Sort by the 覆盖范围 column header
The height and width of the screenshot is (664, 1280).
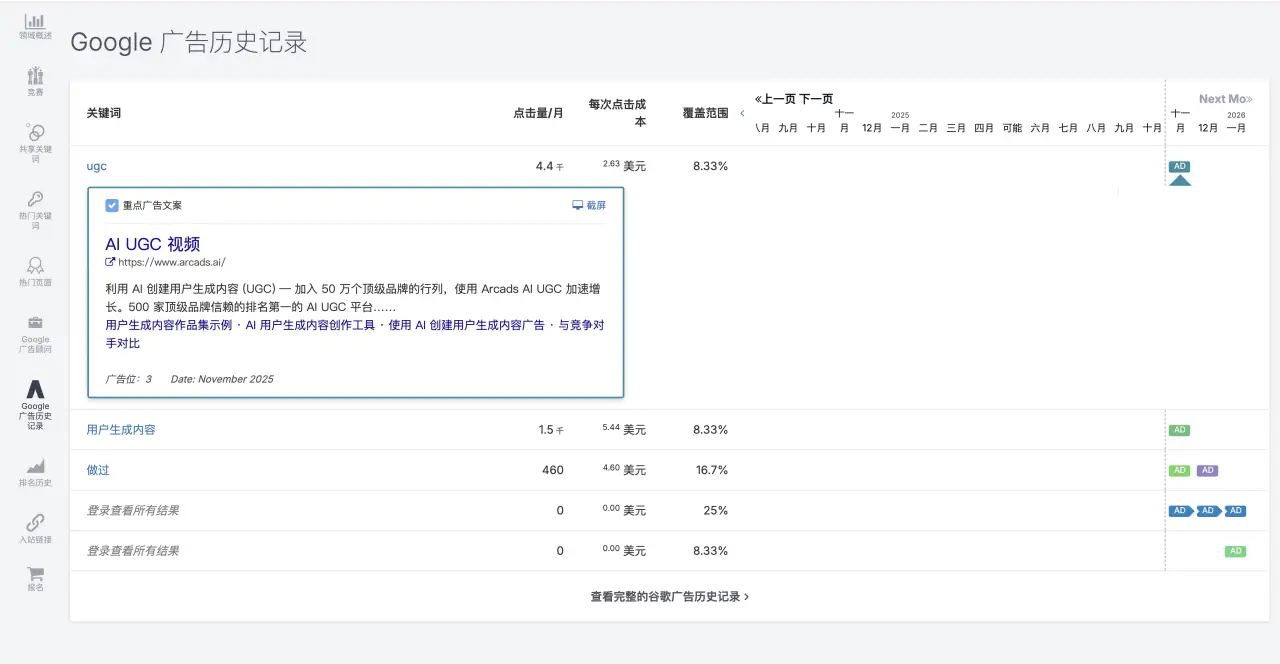pos(705,113)
